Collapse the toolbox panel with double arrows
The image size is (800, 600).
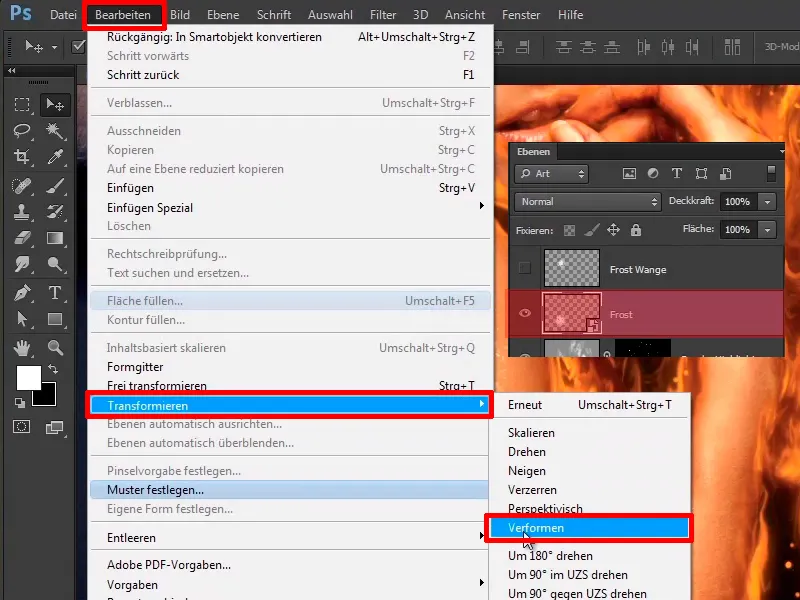[x=12, y=71]
